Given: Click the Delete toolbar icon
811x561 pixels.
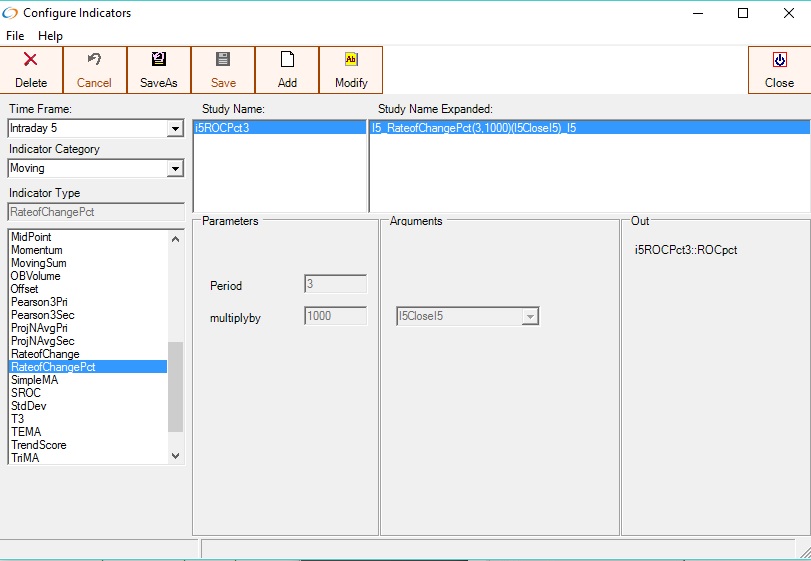Looking at the screenshot, I should (x=31, y=60).
